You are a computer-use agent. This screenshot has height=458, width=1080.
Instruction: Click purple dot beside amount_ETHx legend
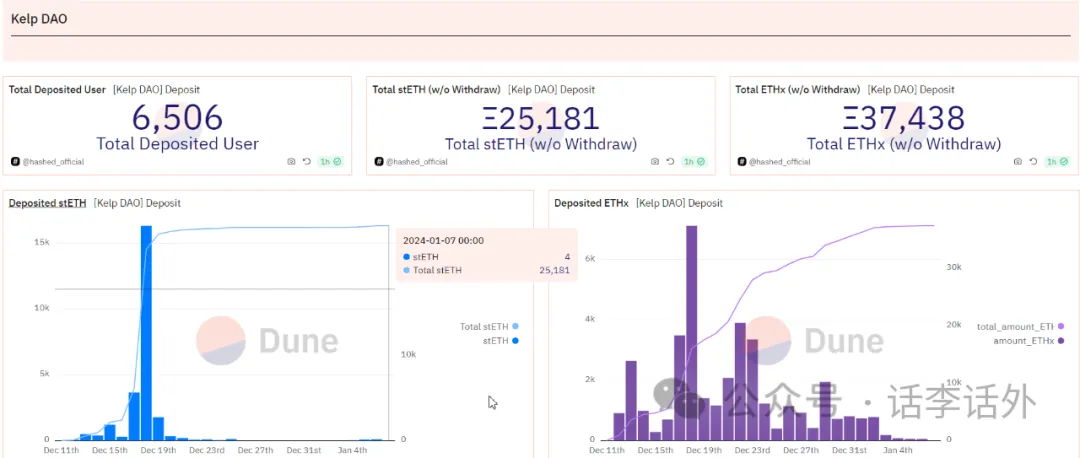(1061, 340)
